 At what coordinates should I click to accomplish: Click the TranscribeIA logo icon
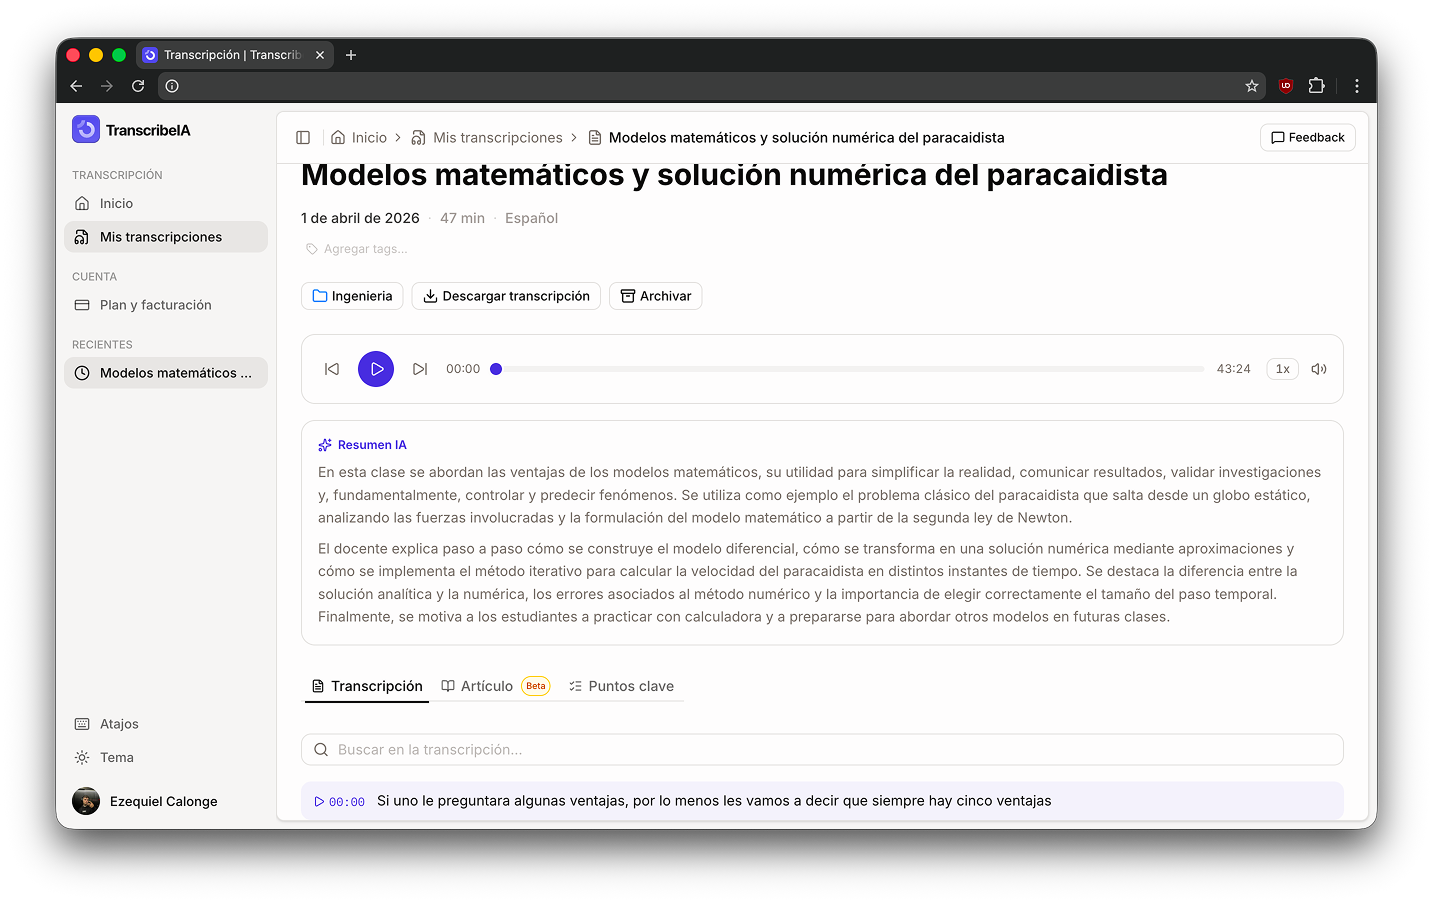pyautogui.click(x=85, y=129)
